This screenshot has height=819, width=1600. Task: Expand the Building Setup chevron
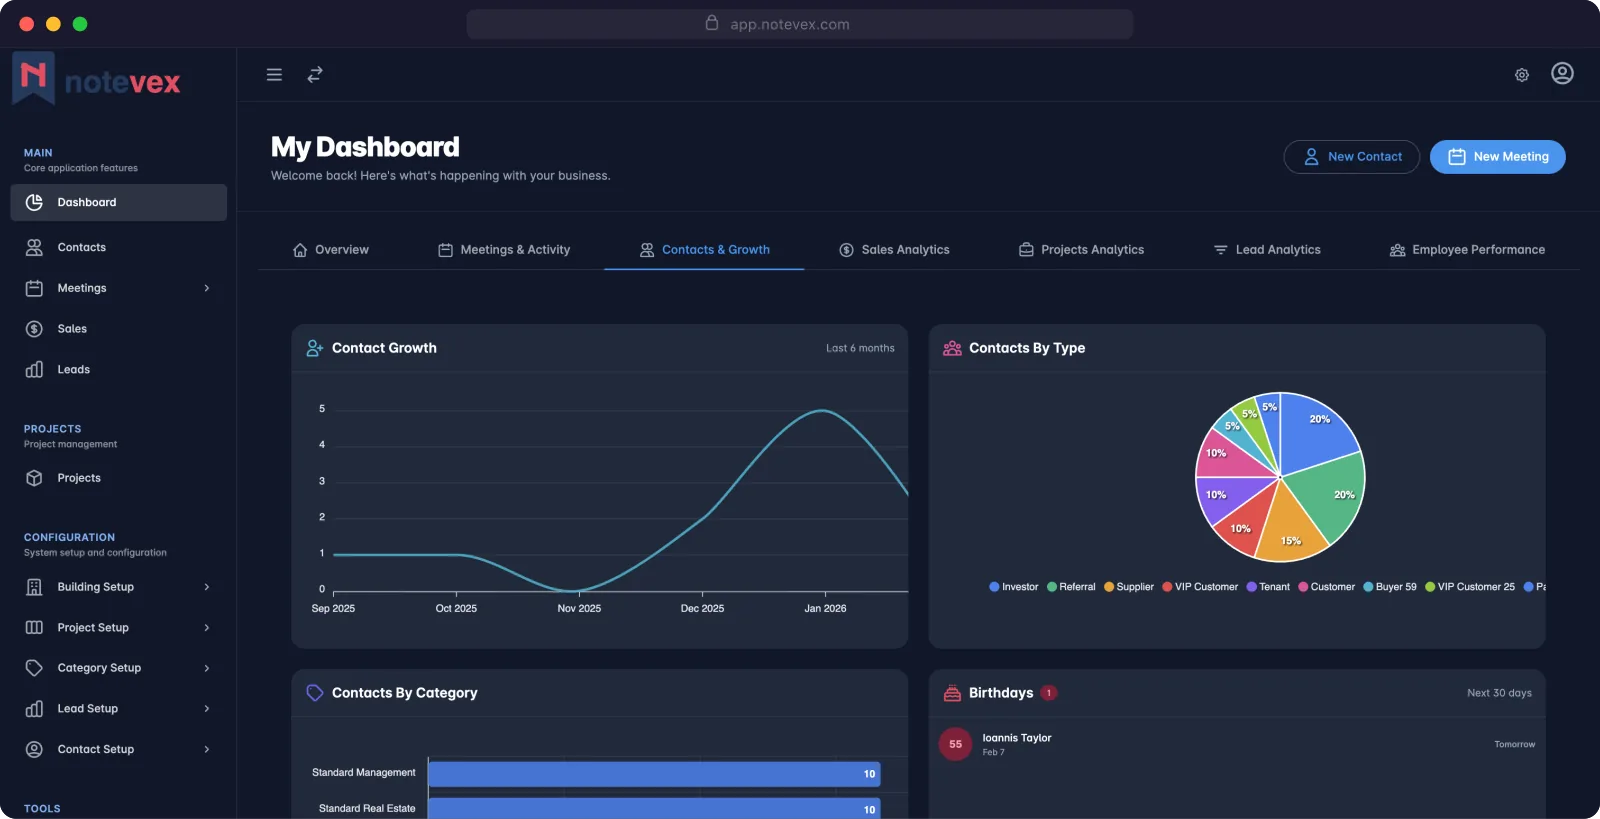point(207,587)
